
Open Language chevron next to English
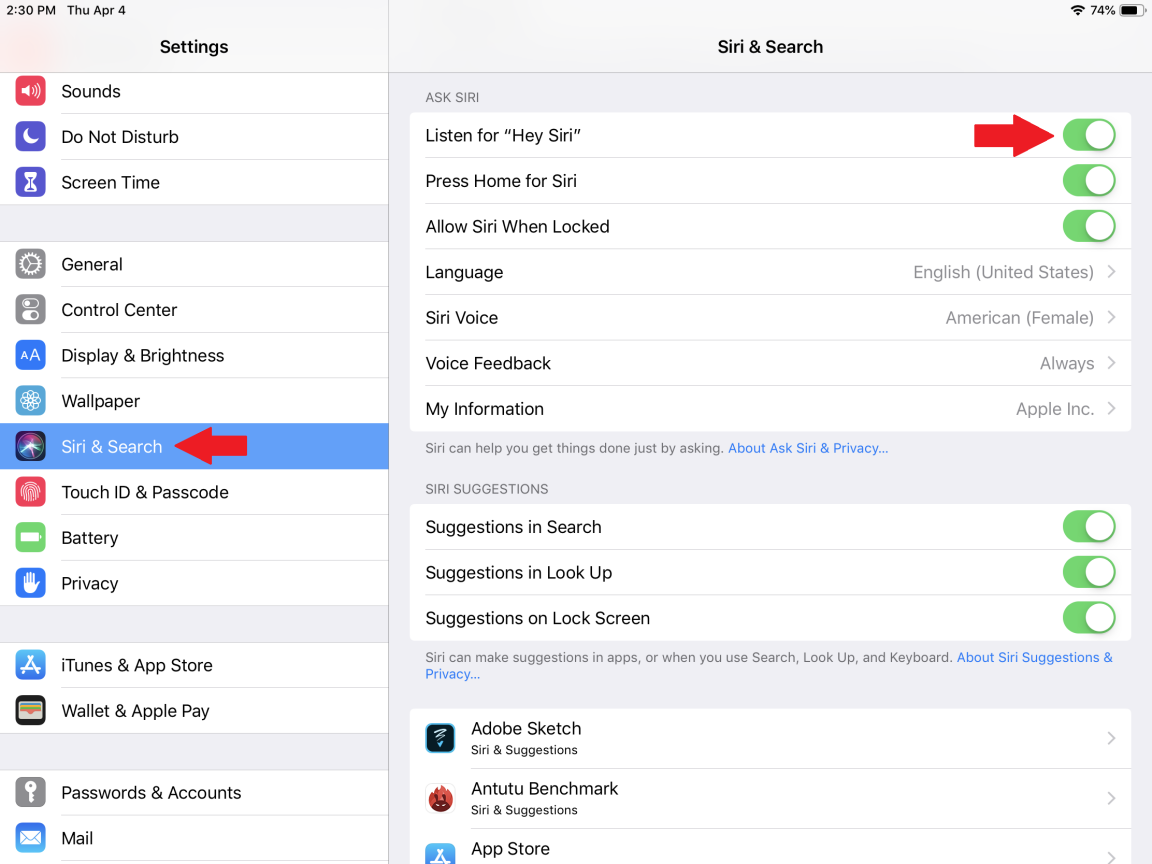(1111, 272)
